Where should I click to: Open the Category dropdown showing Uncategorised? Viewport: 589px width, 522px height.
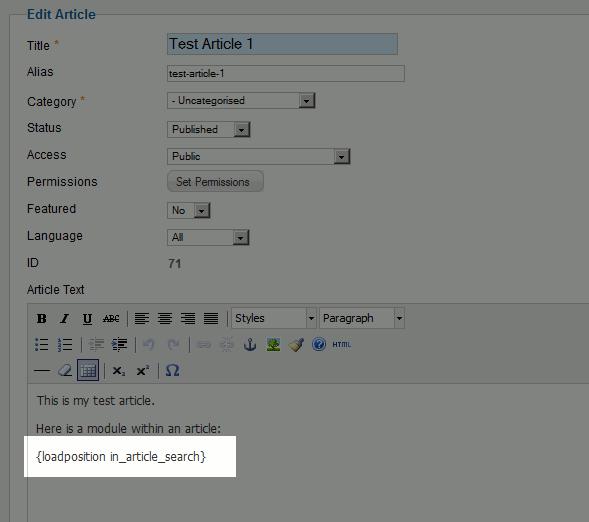(241, 101)
